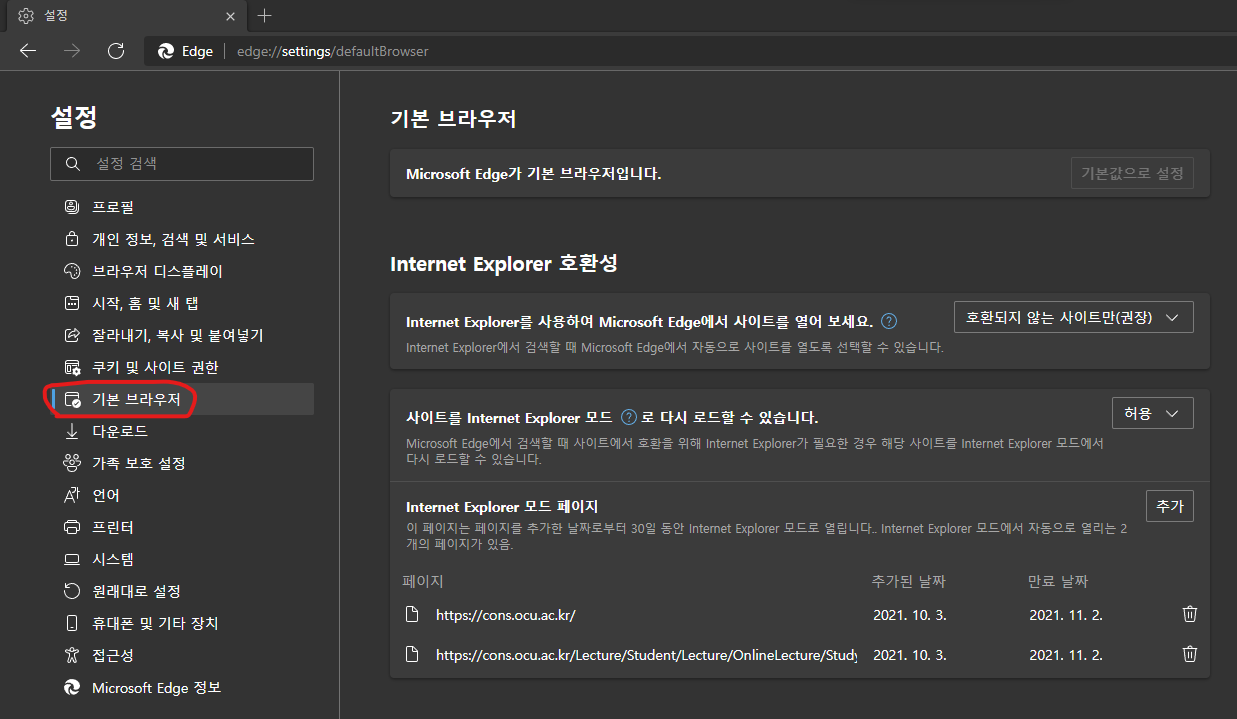Open the 허용 dropdown
Screen dimensions: 1237x719
pyautogui.click(x=1153, y=413)
